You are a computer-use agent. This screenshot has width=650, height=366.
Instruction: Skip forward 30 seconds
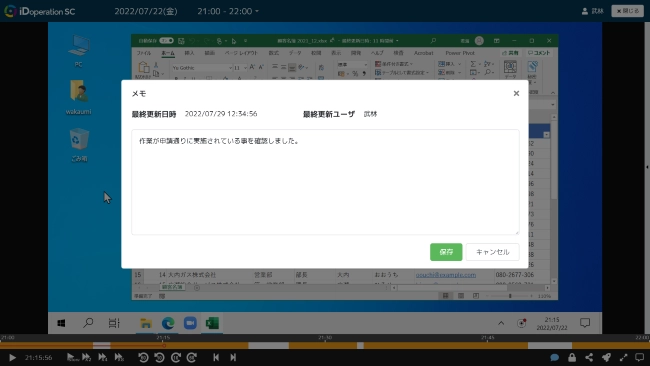(x=192, y=357)
